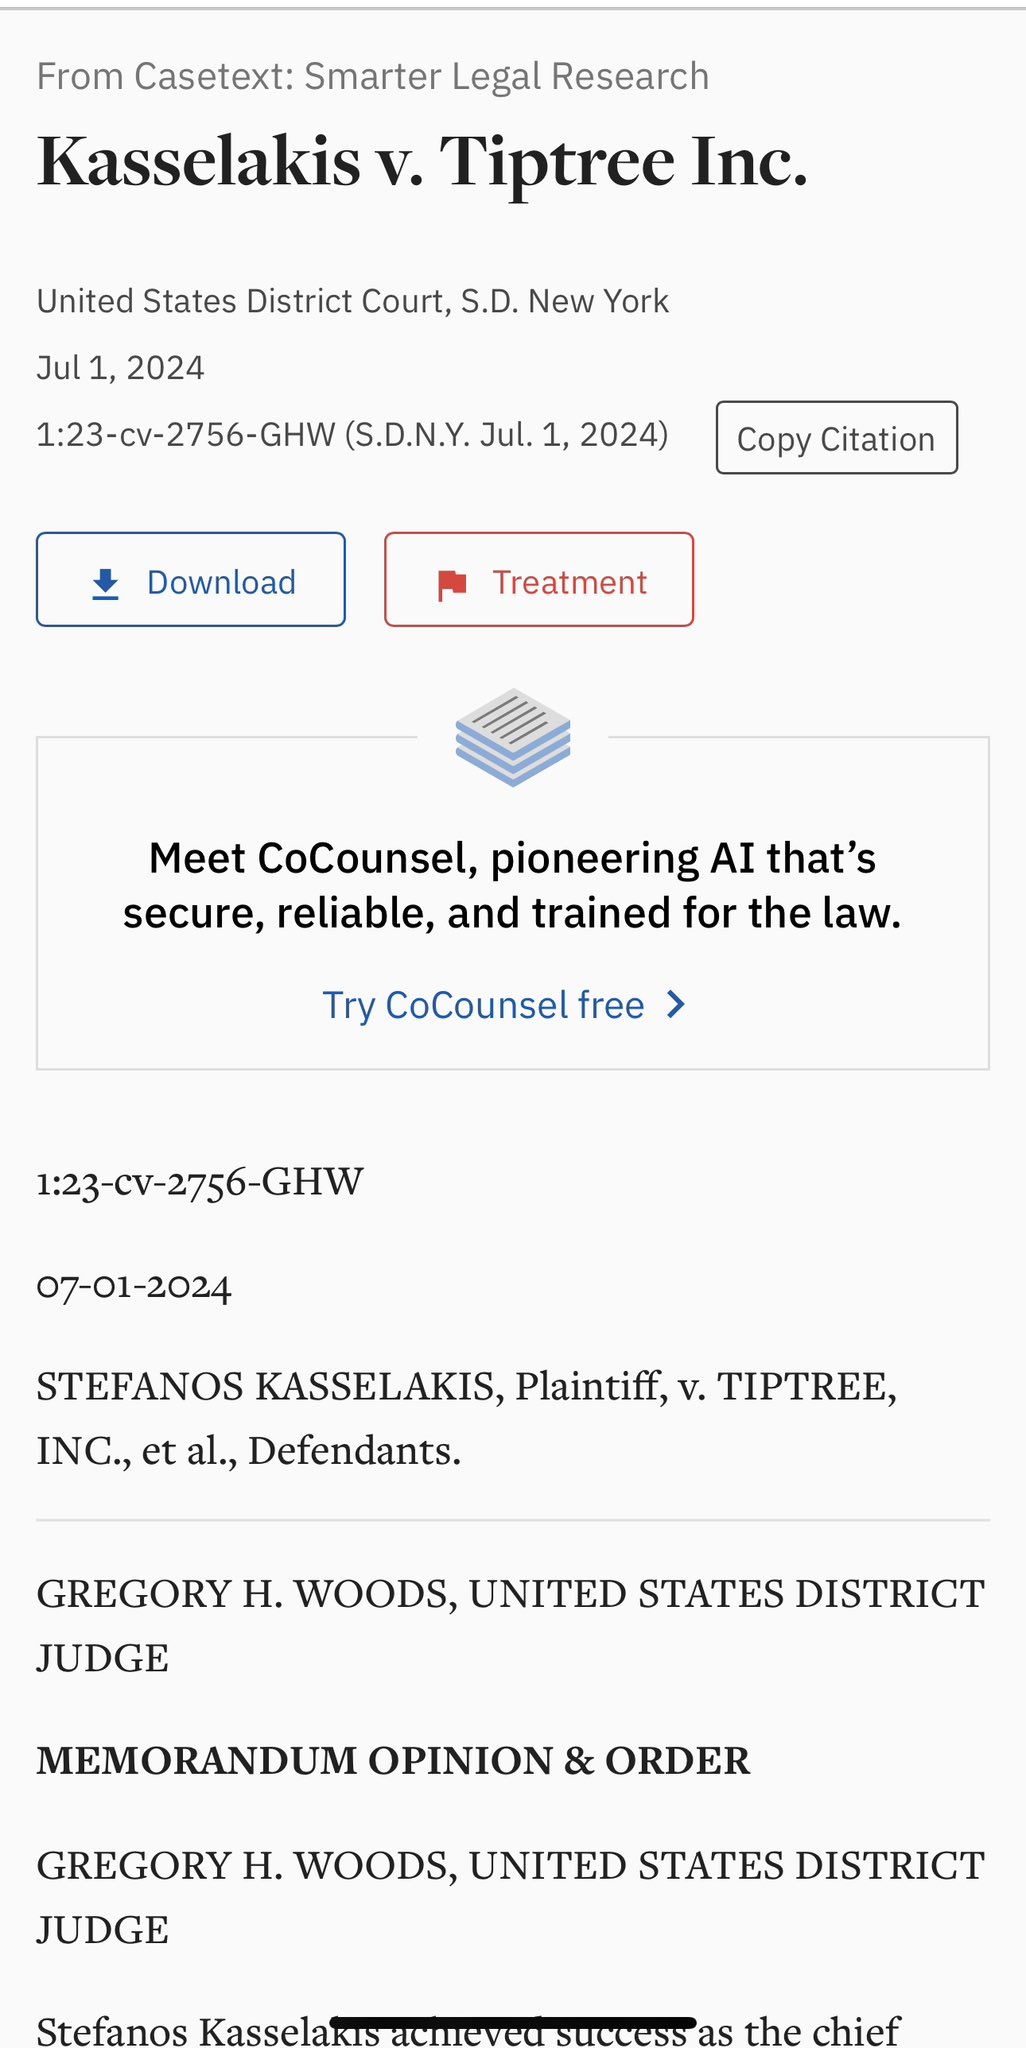Open the Try CoCounsel free link
Image resolution: width=1026 pixels, height=2048 pixels.
click(x=483, y=1005)
